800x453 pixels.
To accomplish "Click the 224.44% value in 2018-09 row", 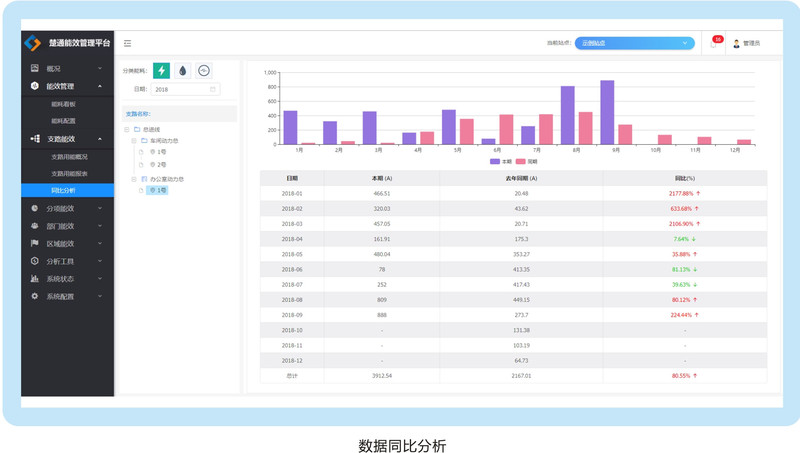I will click(x=681, y=315).
